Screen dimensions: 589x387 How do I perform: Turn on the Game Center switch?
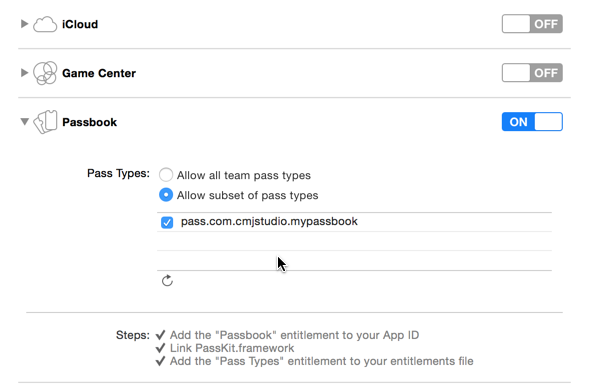point(532,73)
